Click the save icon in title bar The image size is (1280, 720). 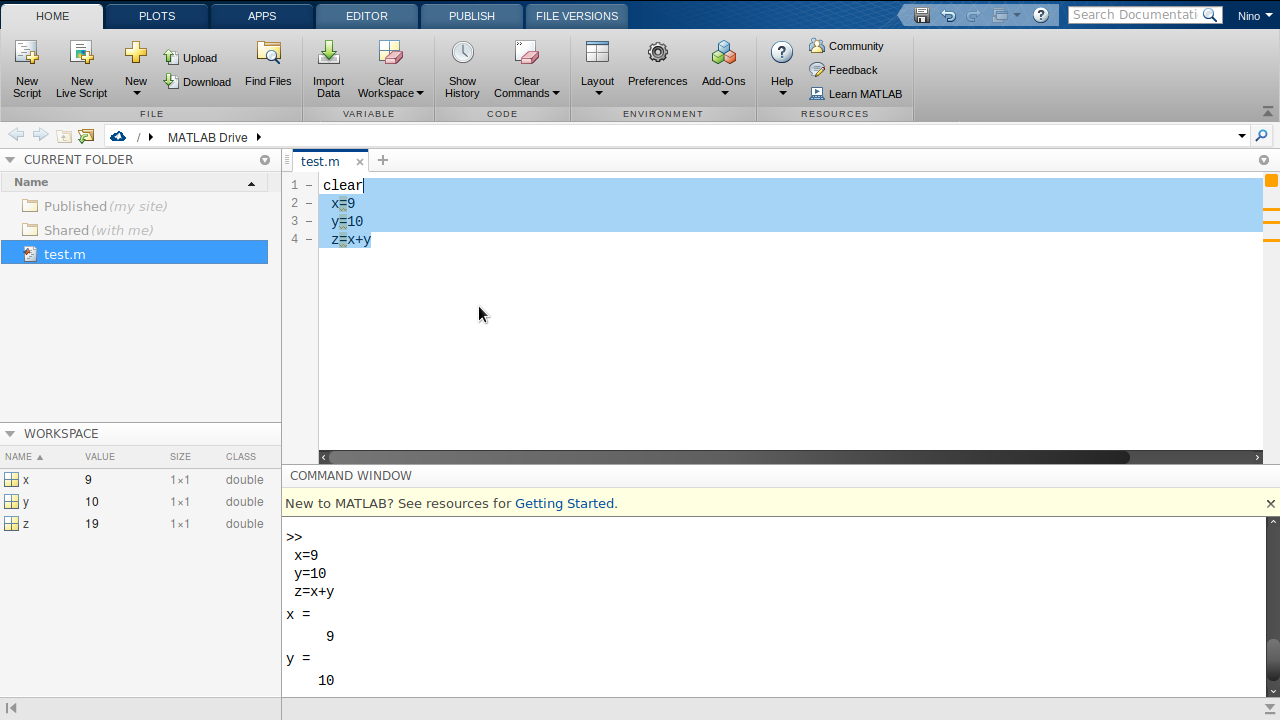[922, 15]
